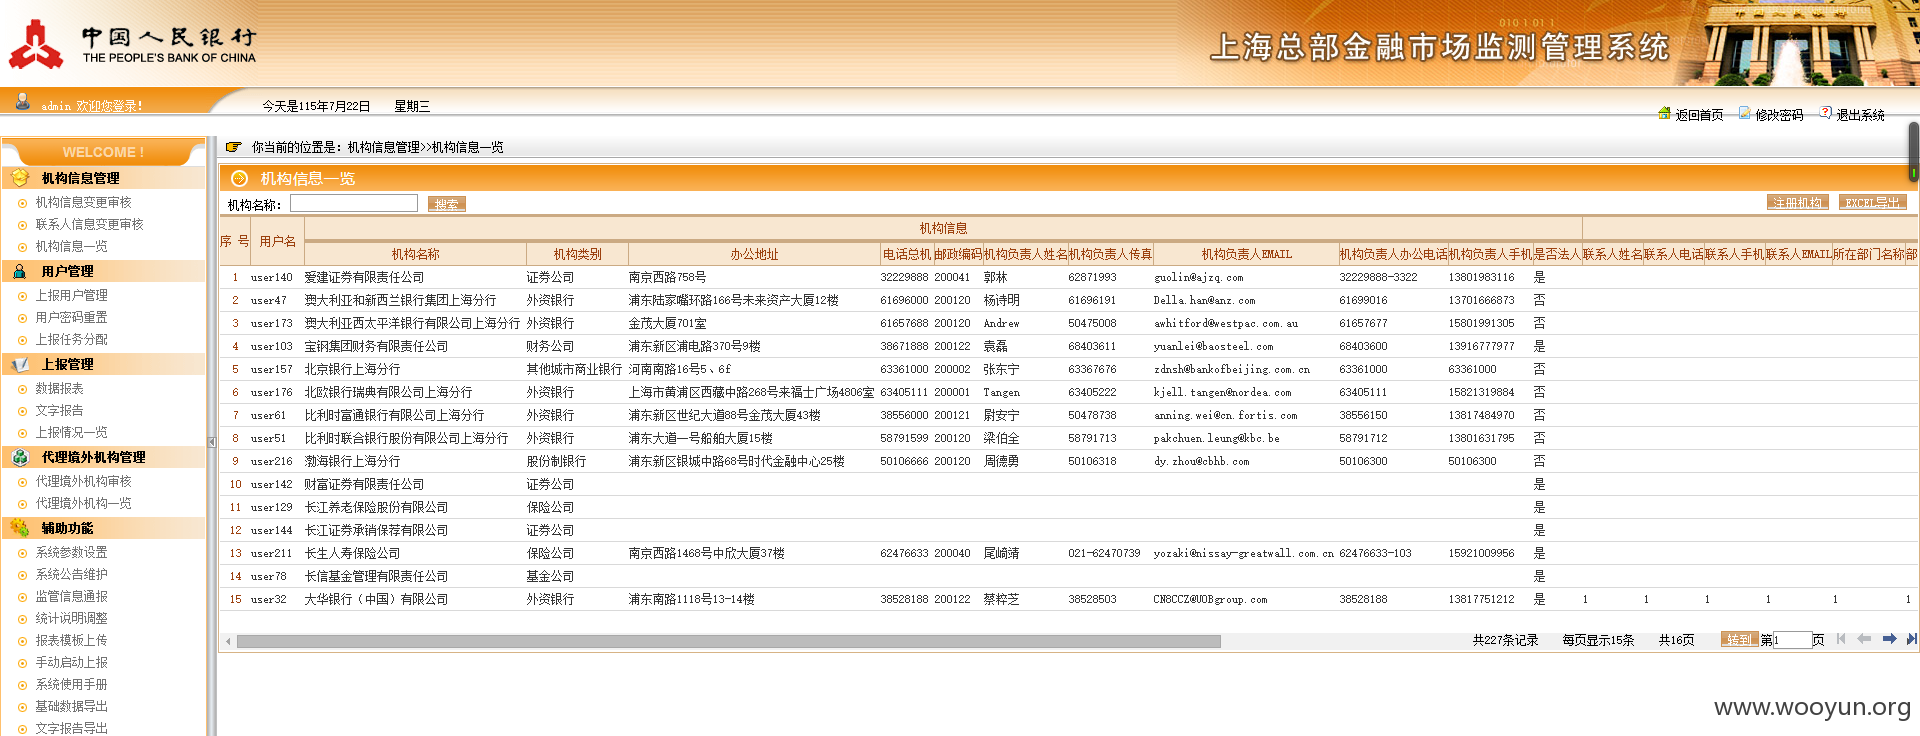Screen dimensions: 1920x736
Task: Click the EXCEL导出 export button
Action: [1872, 202]
